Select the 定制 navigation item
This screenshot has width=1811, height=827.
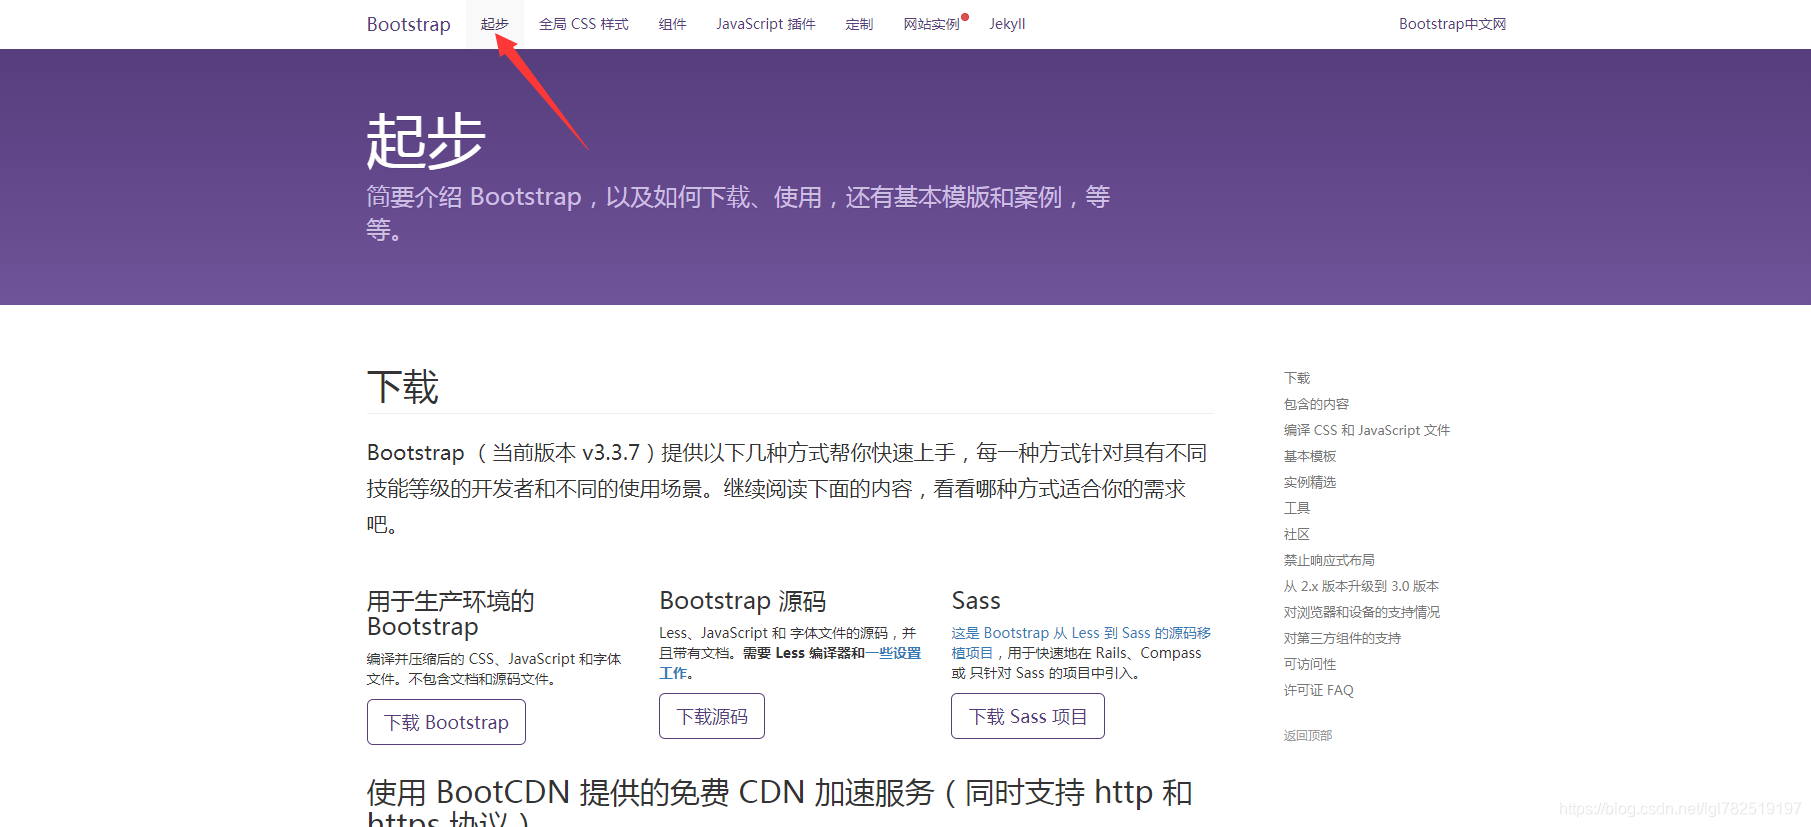point(859,24)
